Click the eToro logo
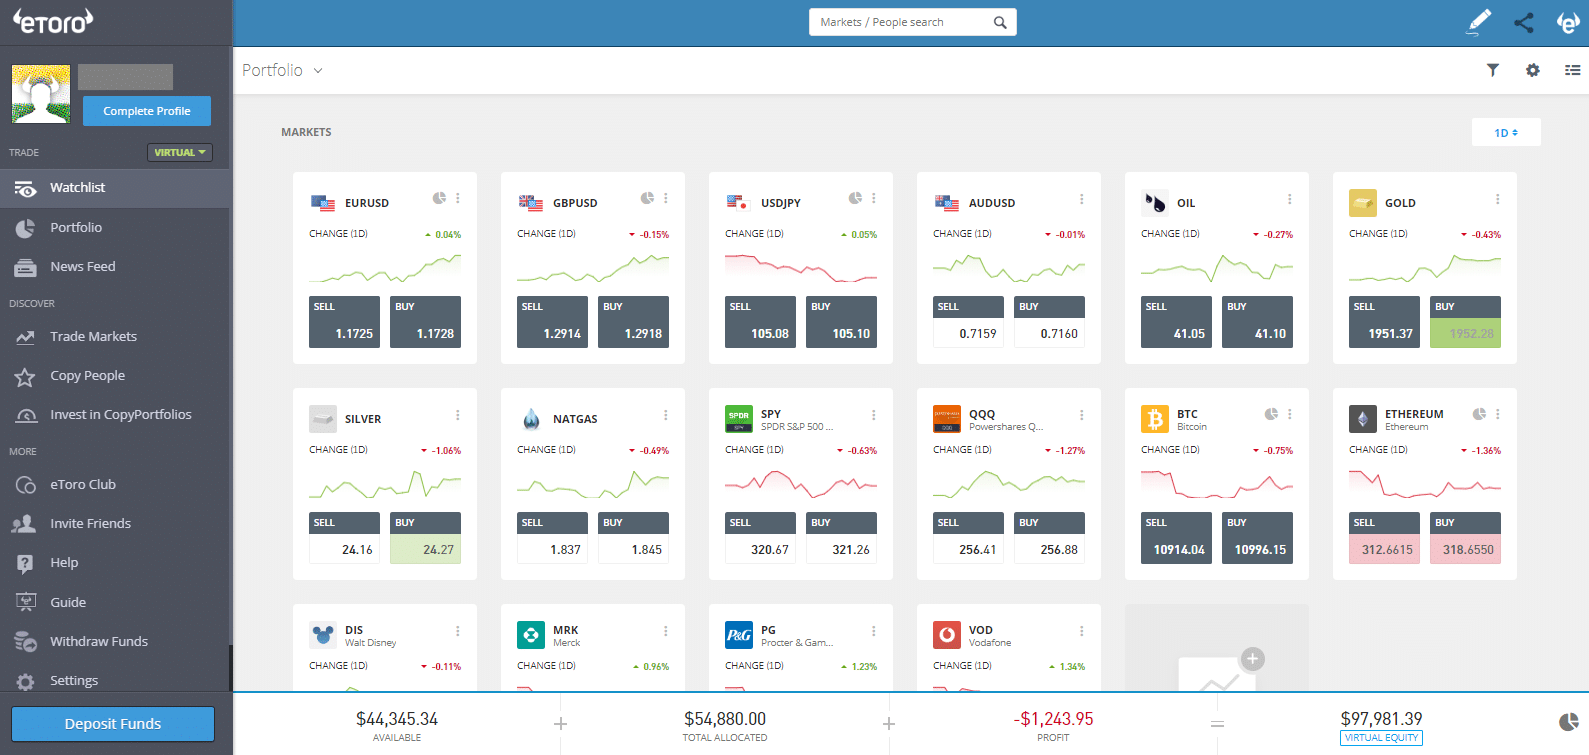This screenshot has height=755, width=1589. click(x=53, y=21)
